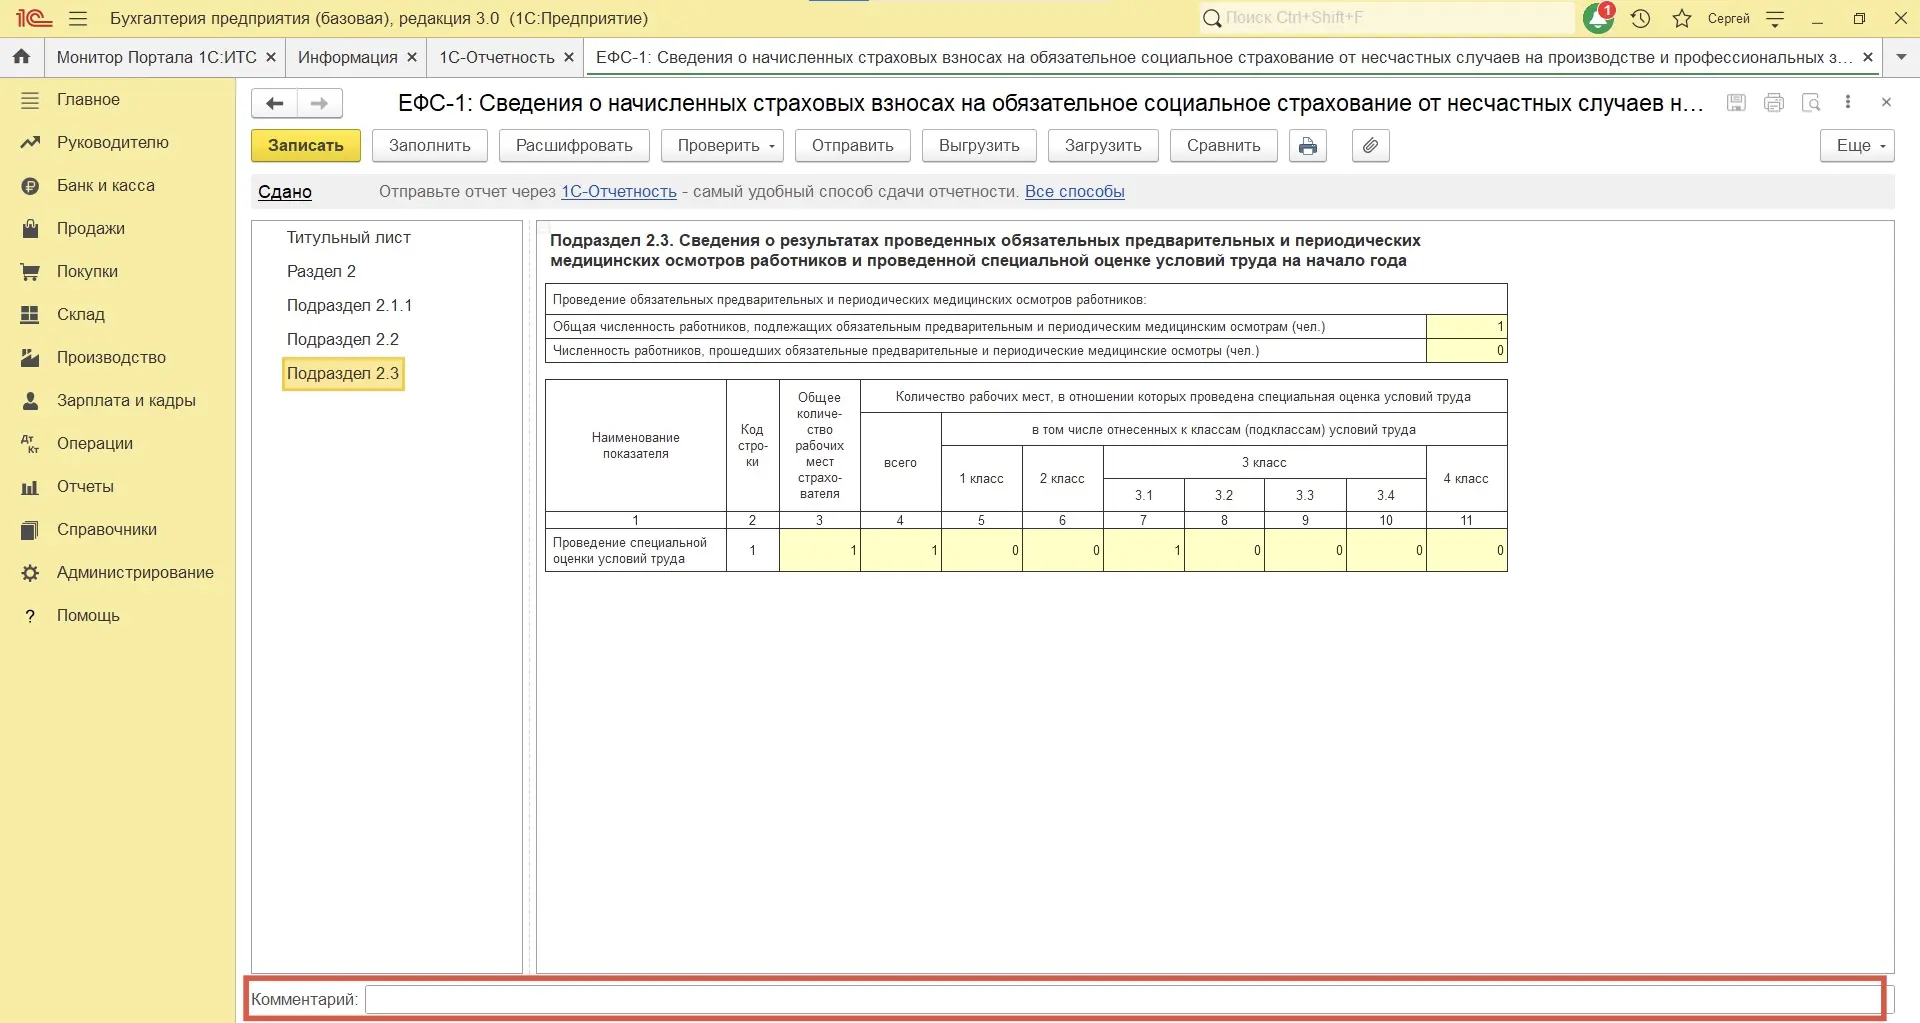Open the three-dot form options menu
This screenshot has height=1023, width=1920.
pos(1848,102)
